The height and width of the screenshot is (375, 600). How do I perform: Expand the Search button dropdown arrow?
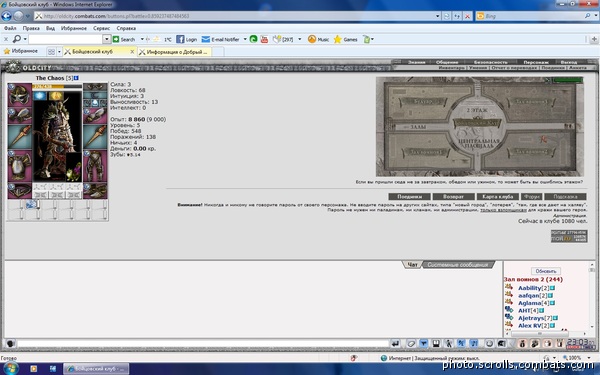coord(142,39)
